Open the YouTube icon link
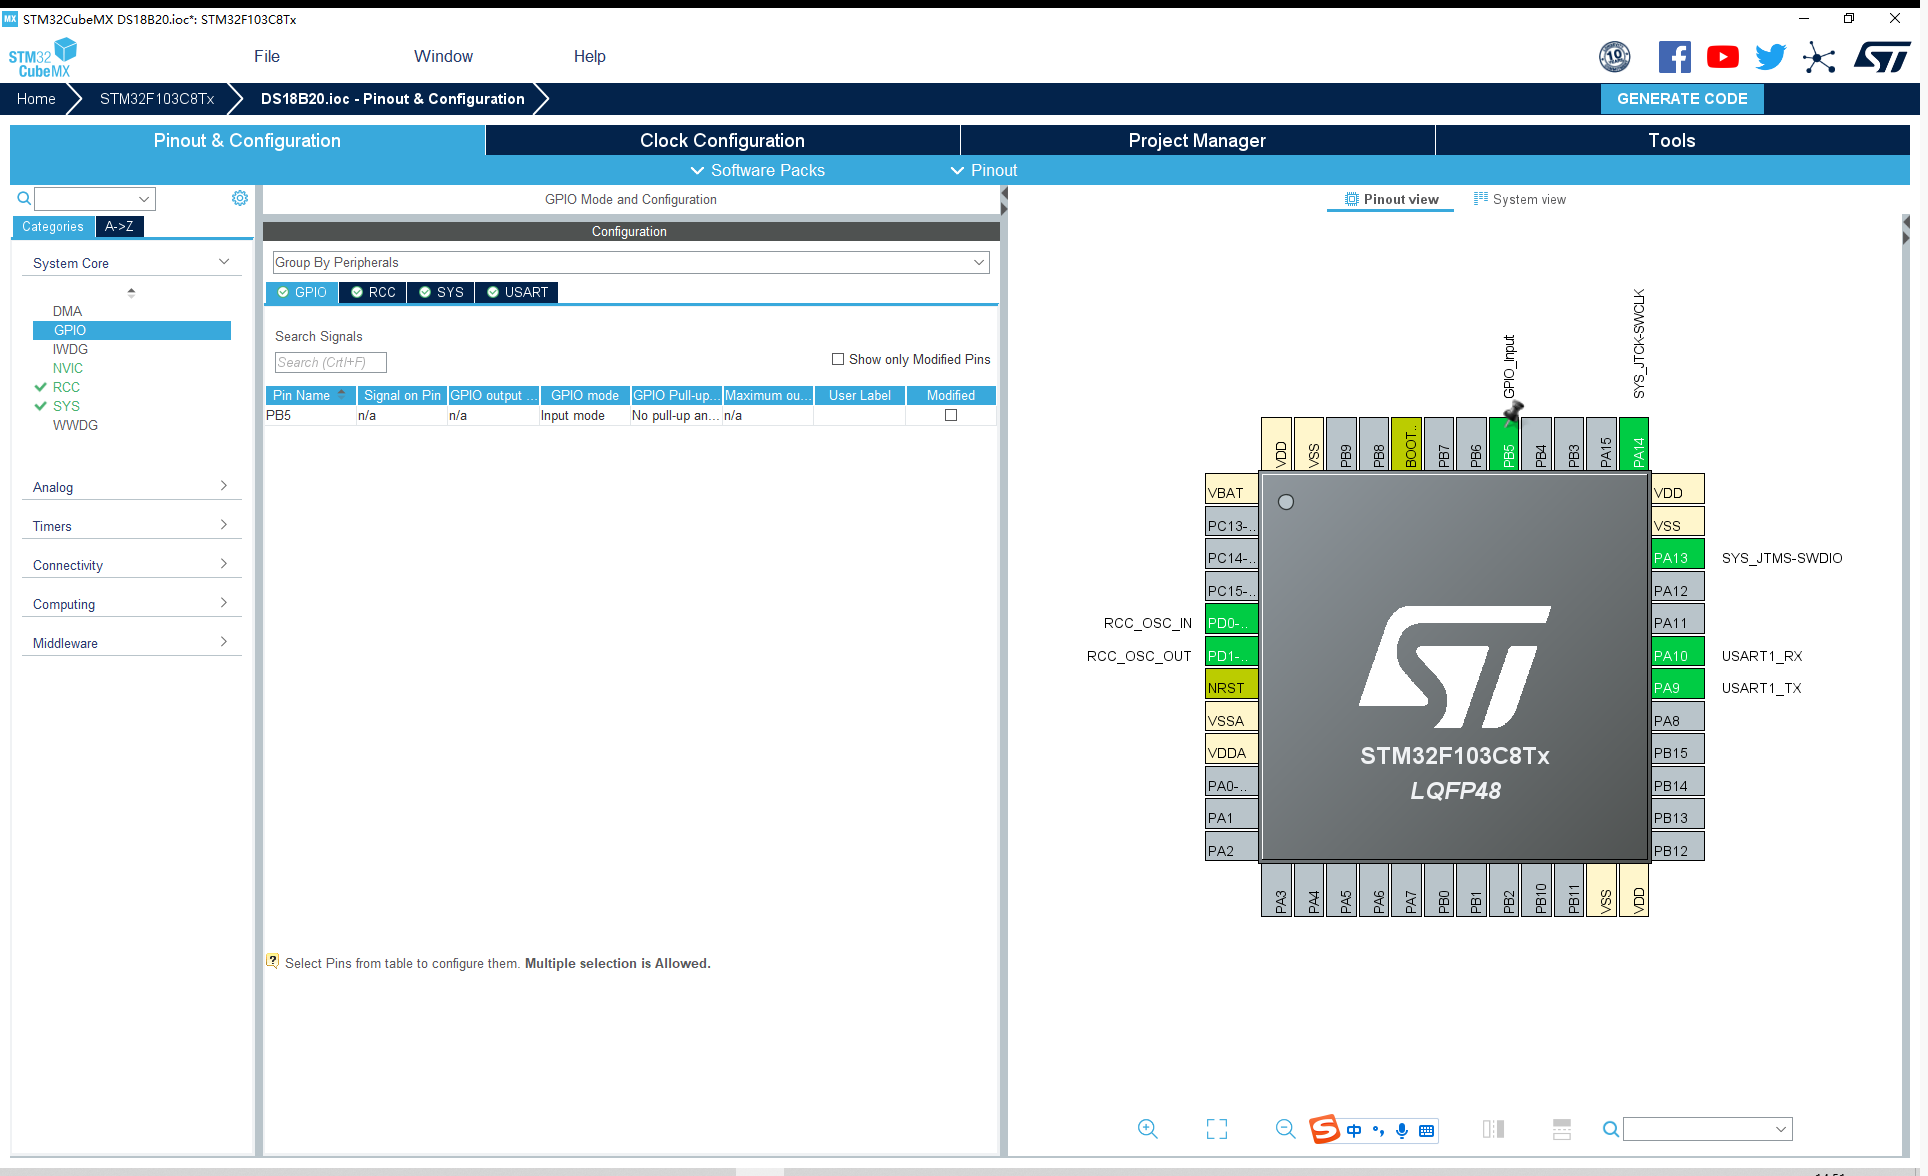Image resolution: width=1928 pixels, height=1176 pixels. (1722, 57)
